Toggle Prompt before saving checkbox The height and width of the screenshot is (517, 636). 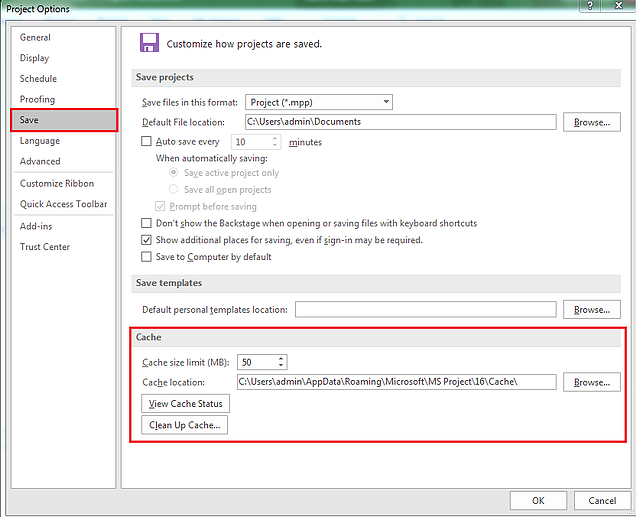(160, 206)
